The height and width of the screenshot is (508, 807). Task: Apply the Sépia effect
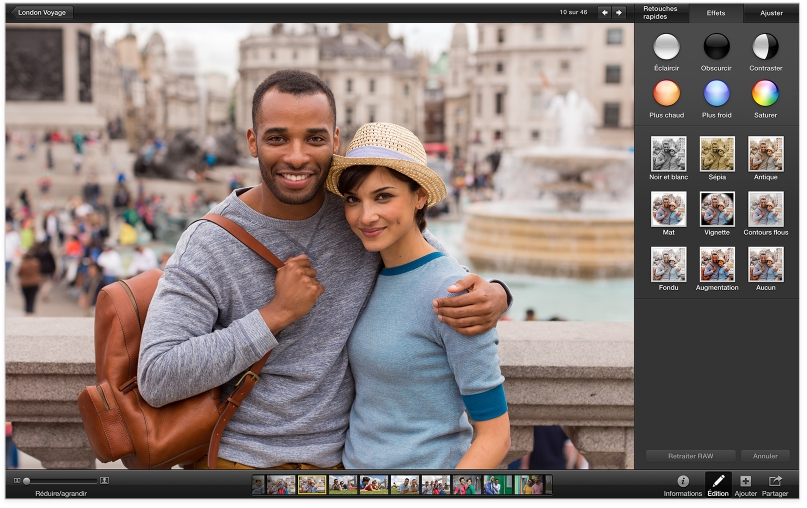click(716, 154)
